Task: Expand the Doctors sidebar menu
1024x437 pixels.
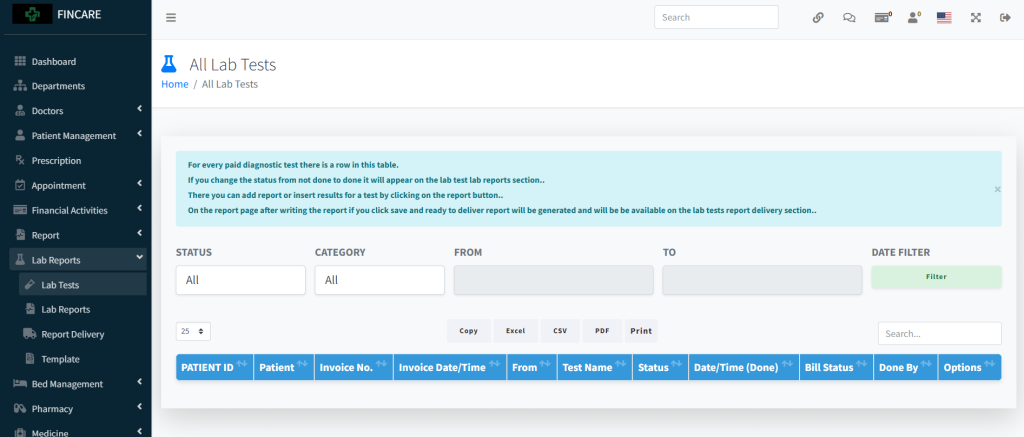Action: click(75, 111)
